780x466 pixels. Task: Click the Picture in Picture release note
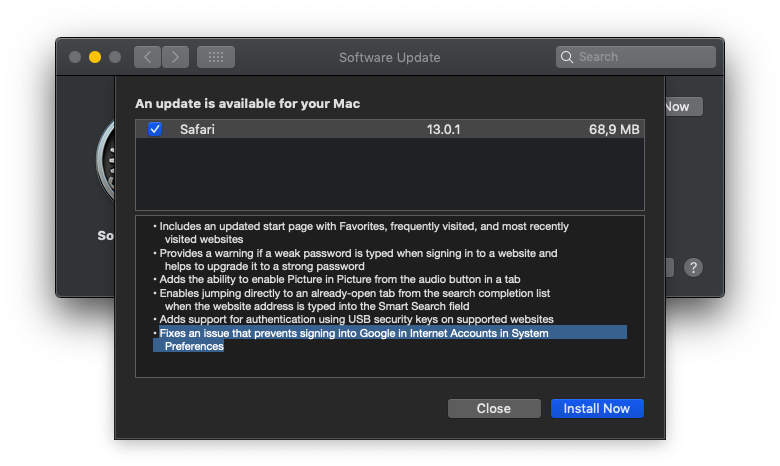tap(340, 280)
